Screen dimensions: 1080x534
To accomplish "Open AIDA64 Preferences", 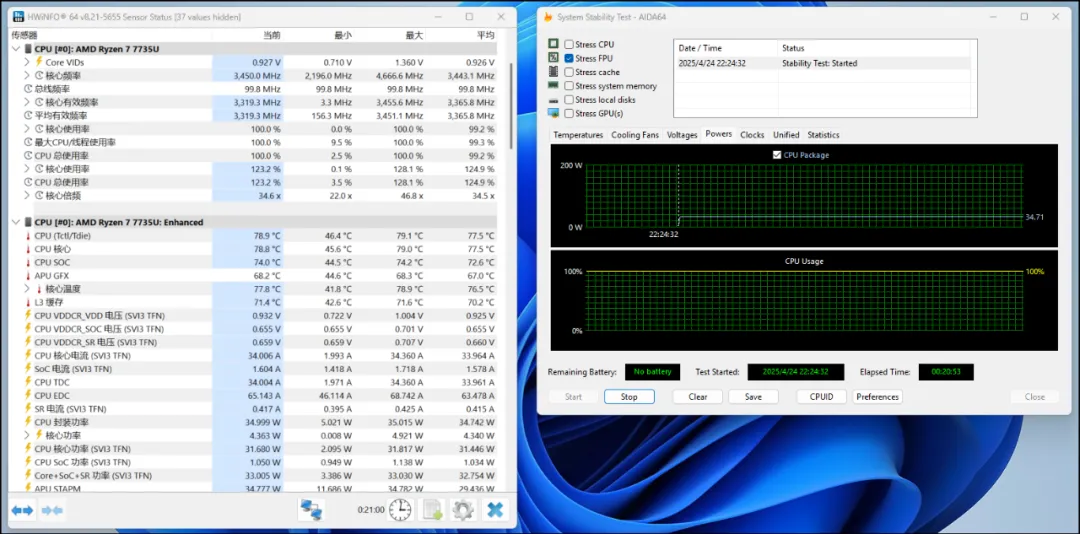I will tap(878, 397).
